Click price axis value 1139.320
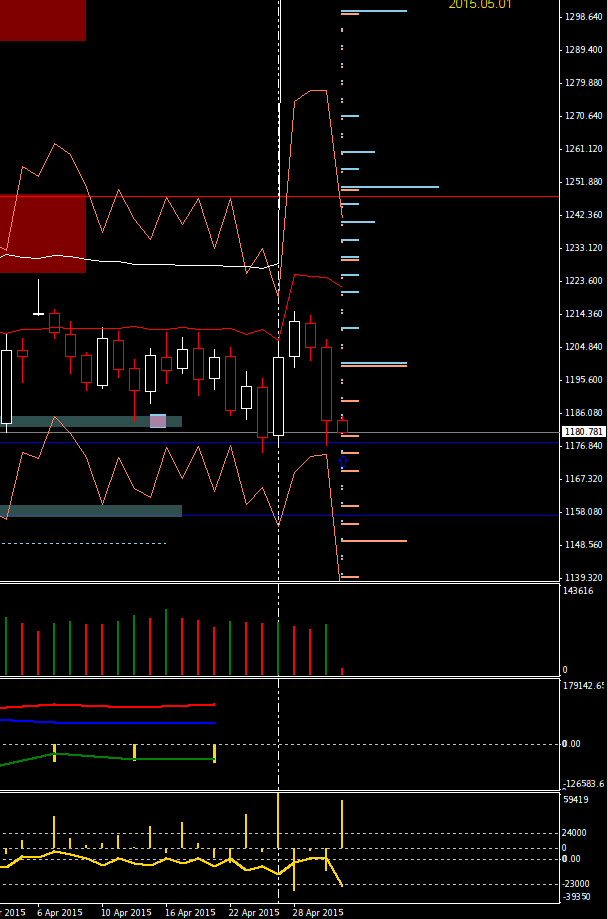 coord(583,578)
